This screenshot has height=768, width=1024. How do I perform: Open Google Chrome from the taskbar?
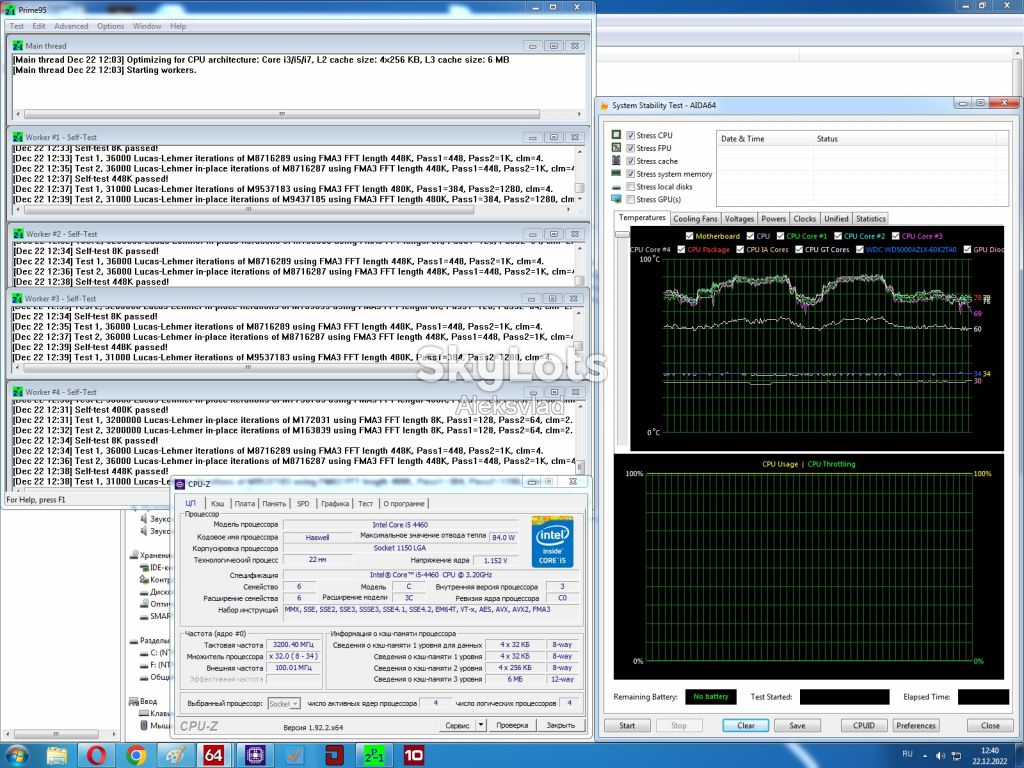tap(136, 755)
